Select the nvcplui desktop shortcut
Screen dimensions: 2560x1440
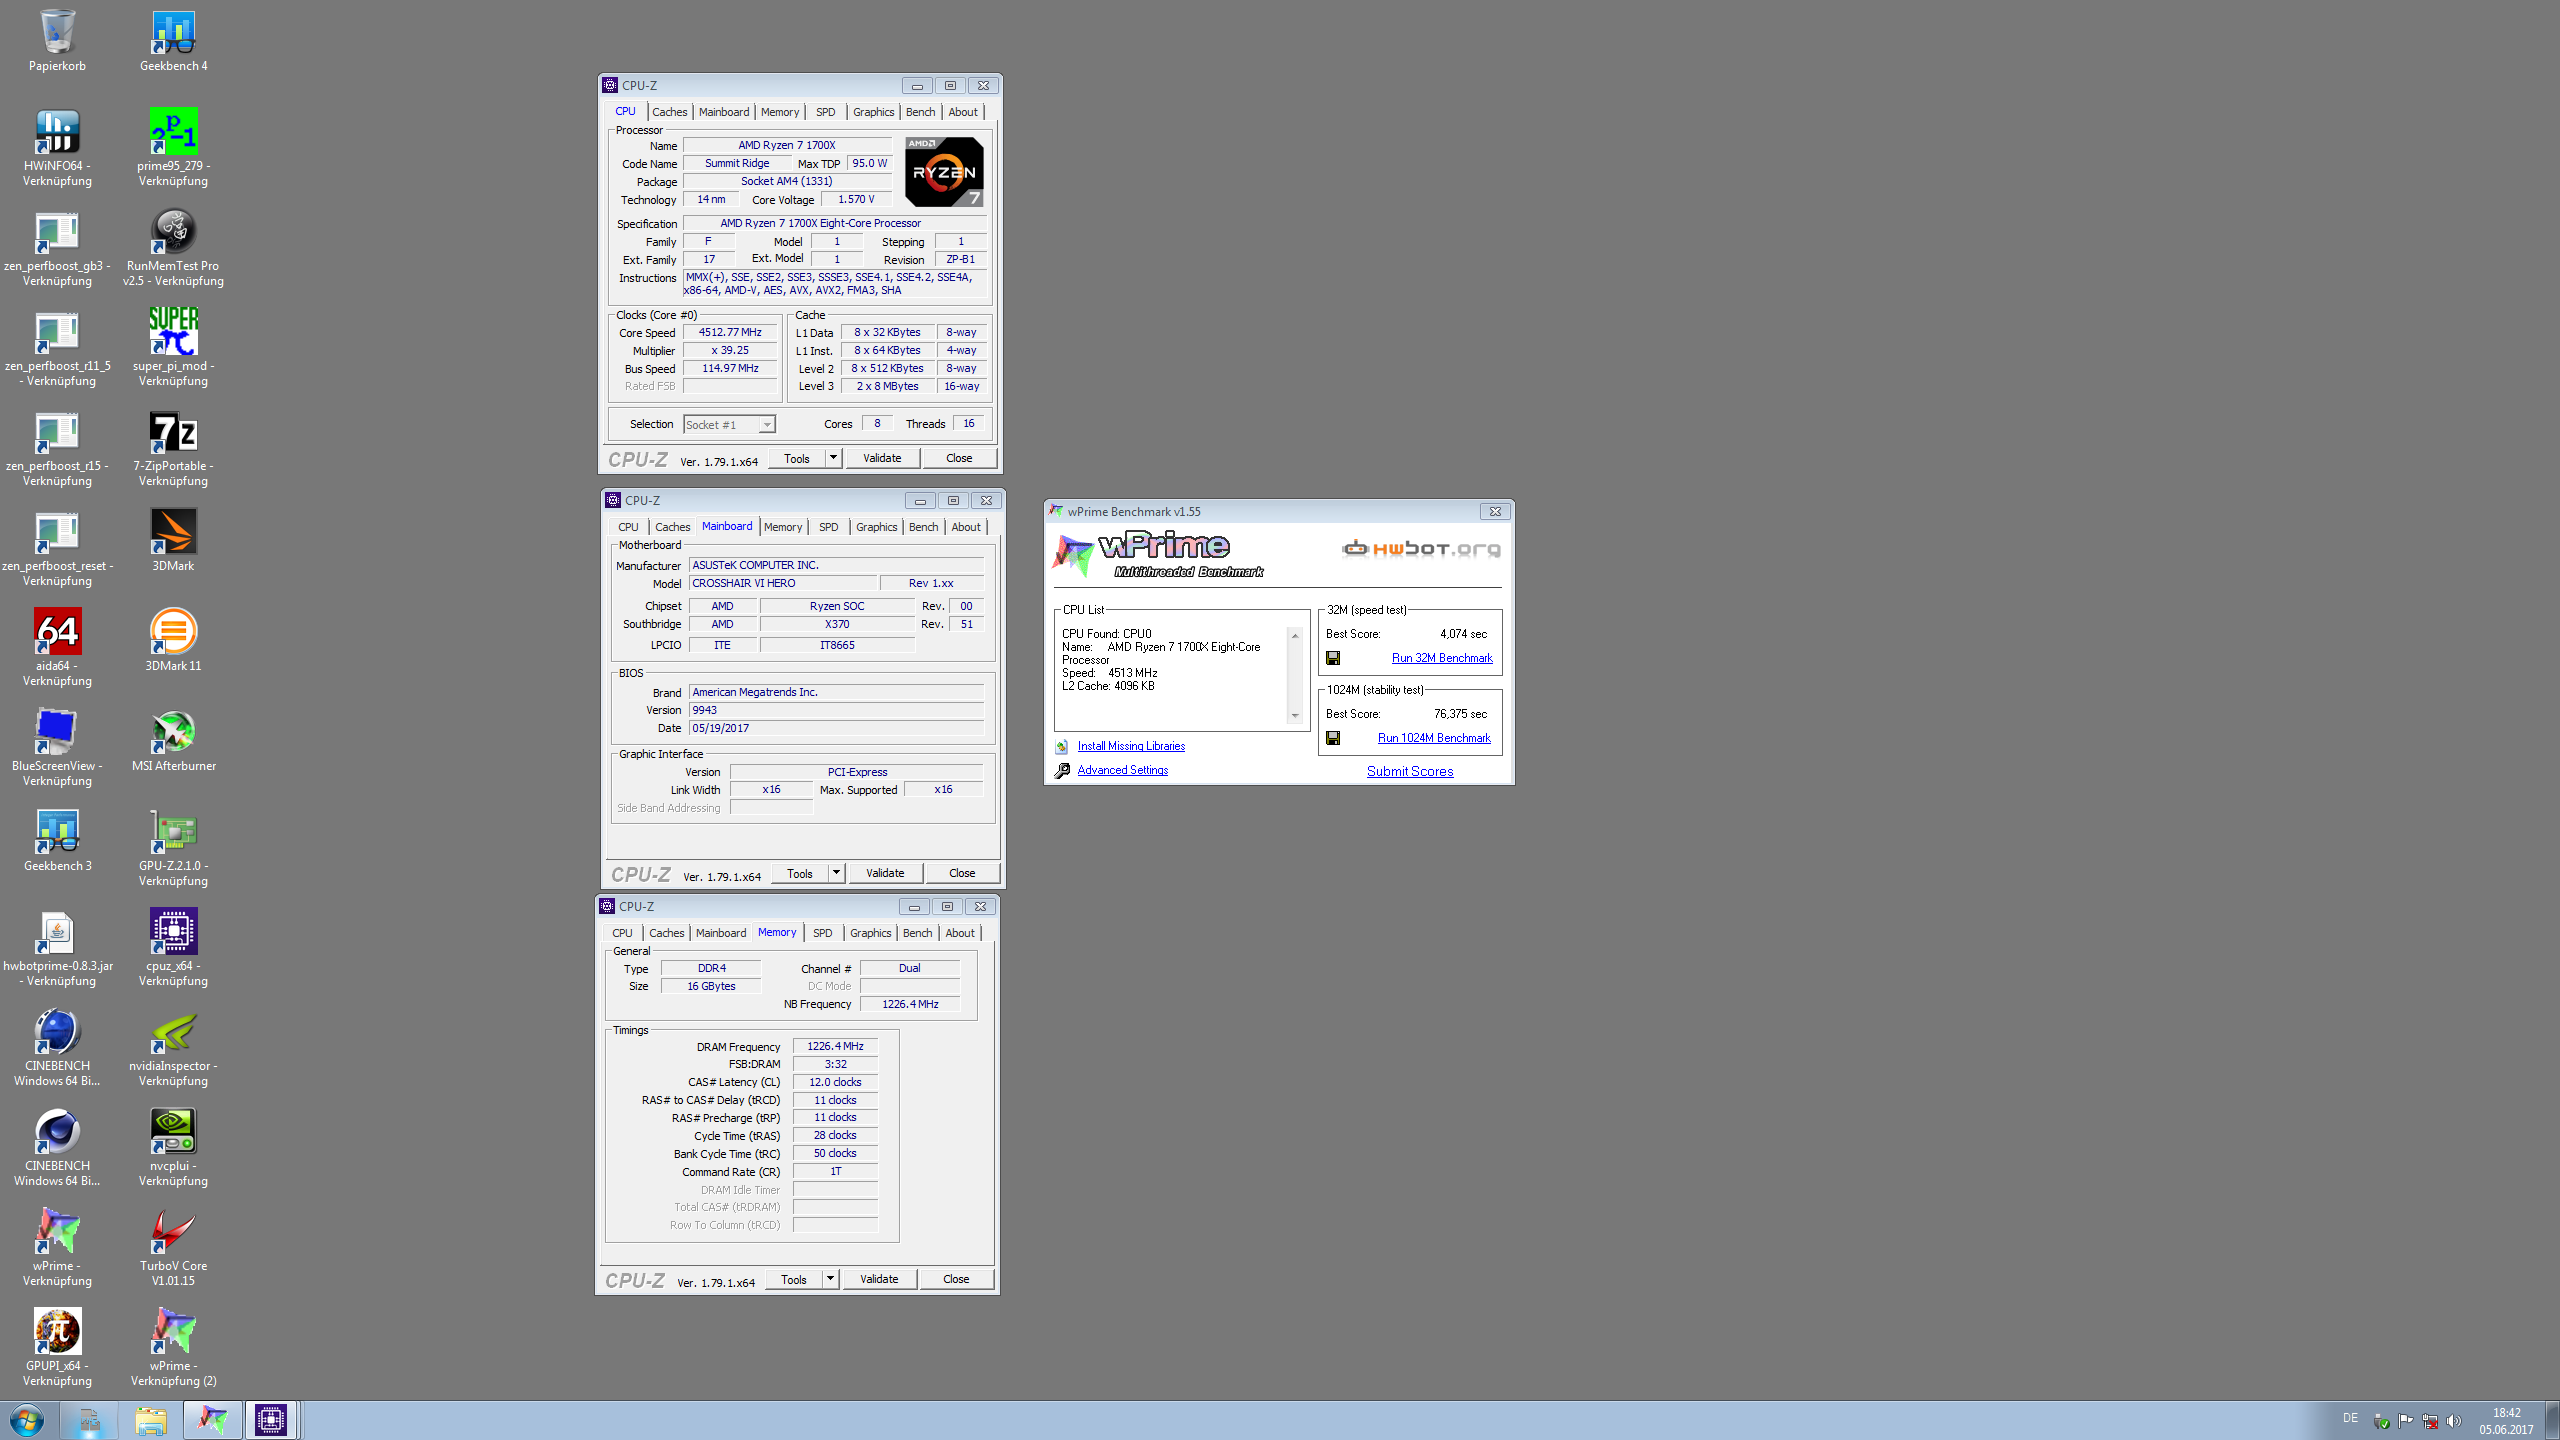173,1148
